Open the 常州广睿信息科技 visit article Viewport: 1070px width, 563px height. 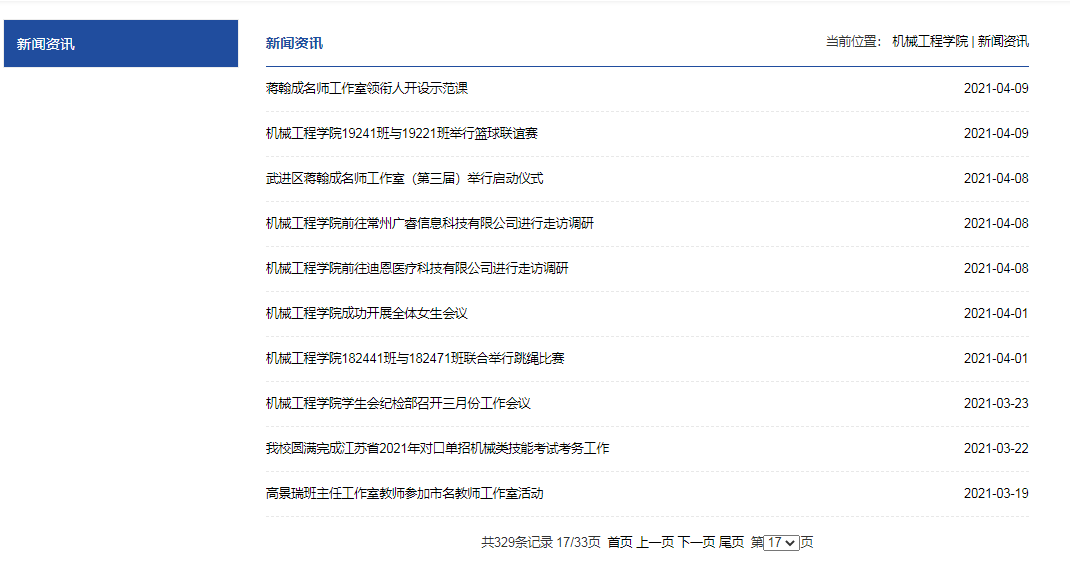click(429, 223)
